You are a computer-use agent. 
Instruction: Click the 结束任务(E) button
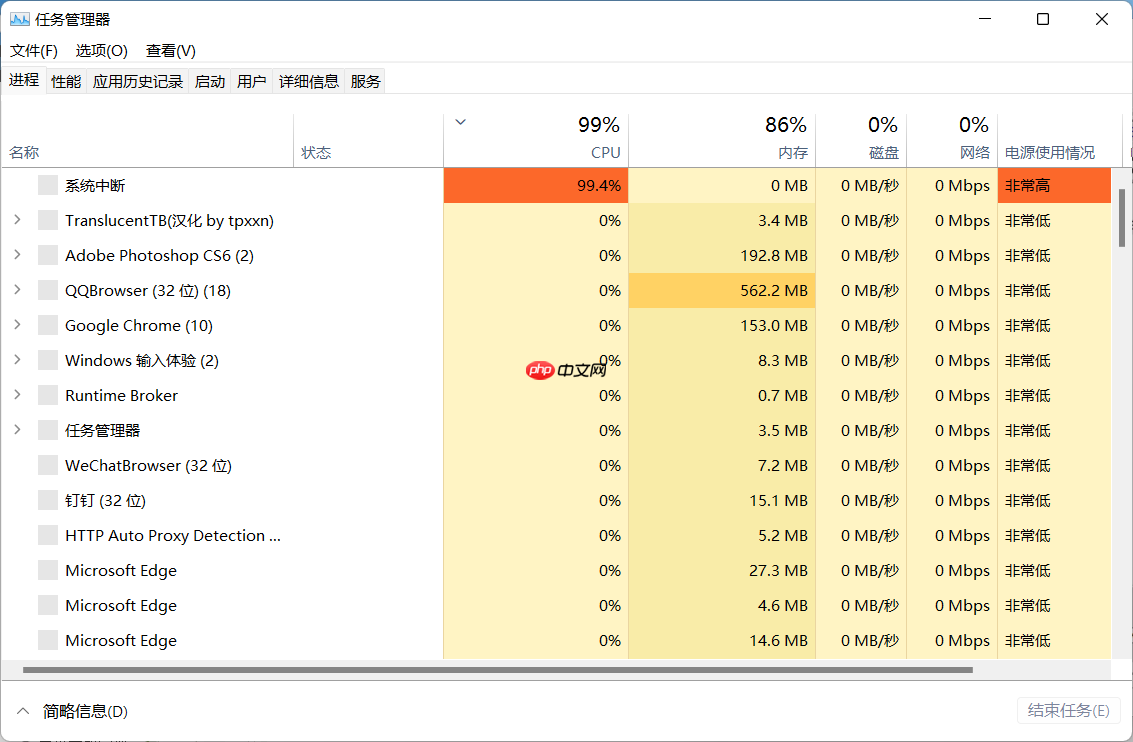[1069, 710]
